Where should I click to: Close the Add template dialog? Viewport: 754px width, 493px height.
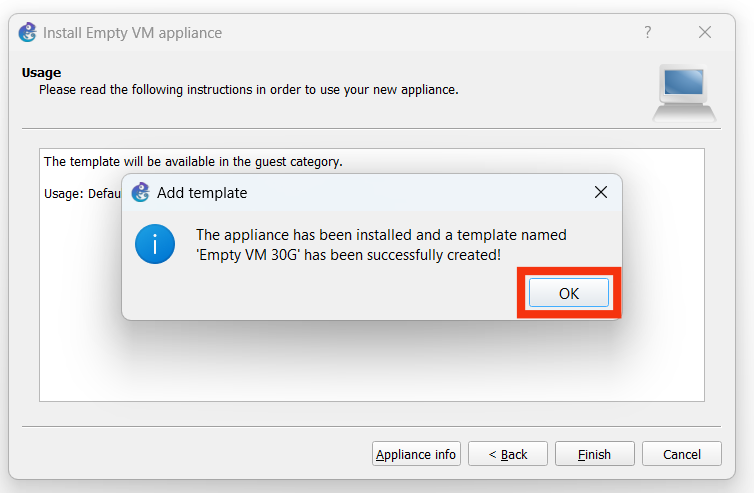point(600,192)
